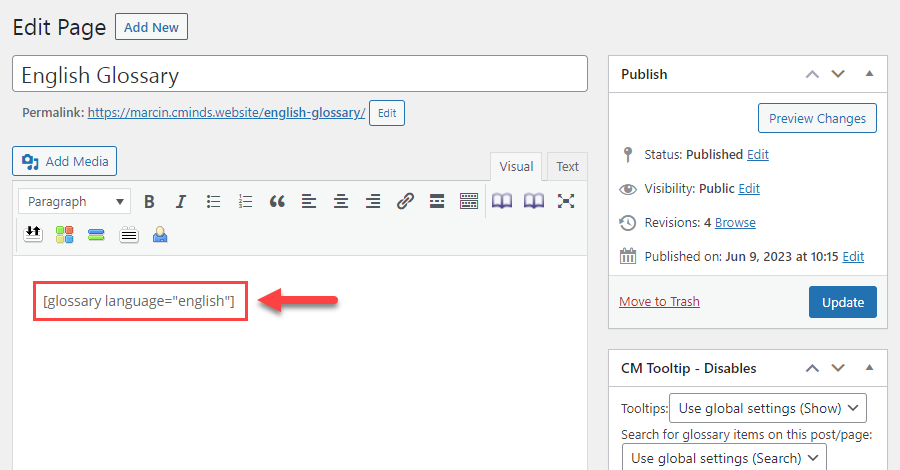This screenshot has width=900, height=470.
Task: Click the revisions clock icon
Action: pos(628,223)
